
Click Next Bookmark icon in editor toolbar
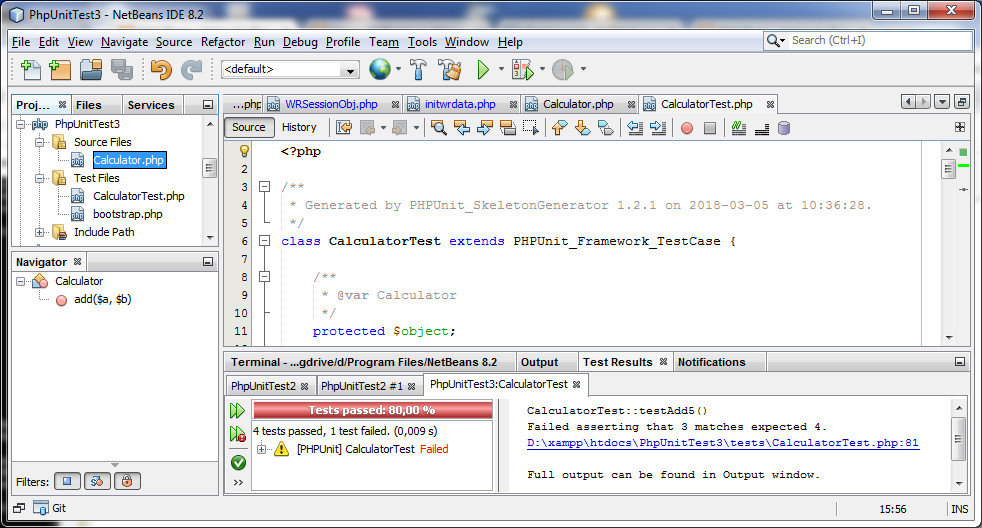coord(582,128)
